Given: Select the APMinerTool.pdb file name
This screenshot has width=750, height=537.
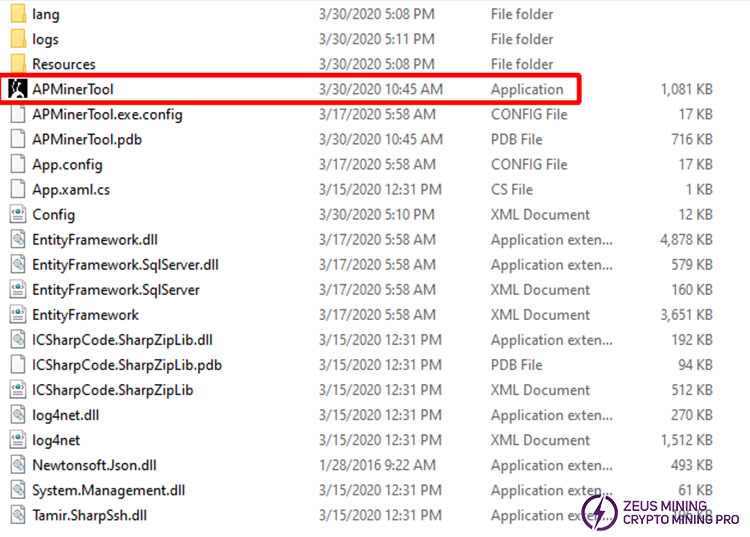Looking at the screenshot, I should [x=87, y=139].
